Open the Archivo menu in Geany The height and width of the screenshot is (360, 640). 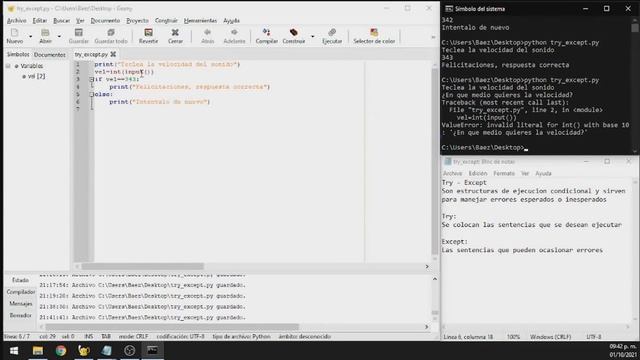pos(16,20)
